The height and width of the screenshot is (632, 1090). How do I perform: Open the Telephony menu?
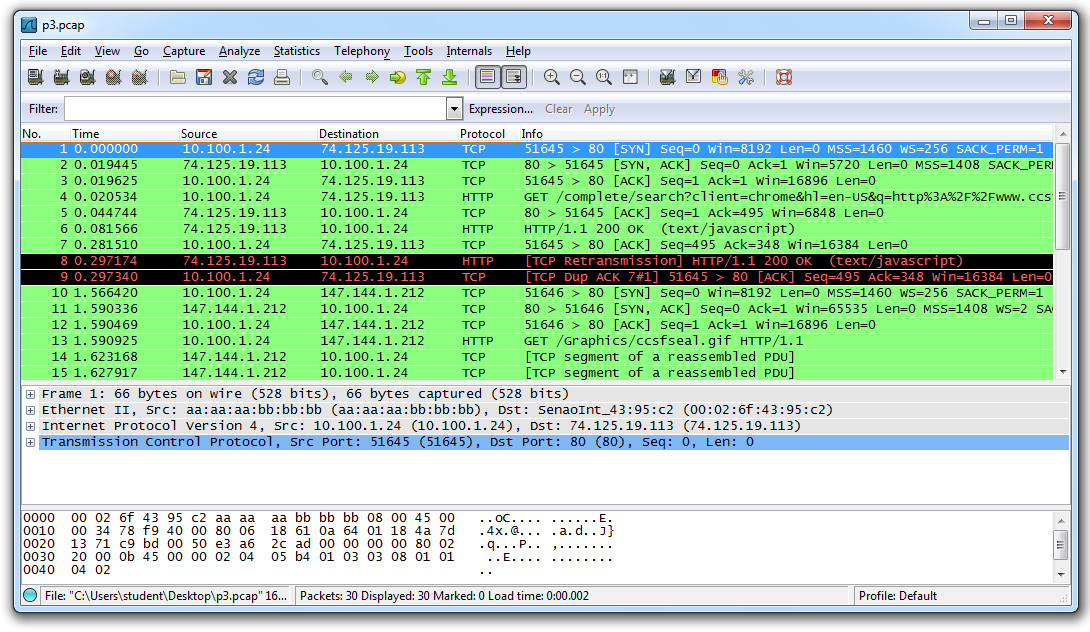tap(361, 51)
